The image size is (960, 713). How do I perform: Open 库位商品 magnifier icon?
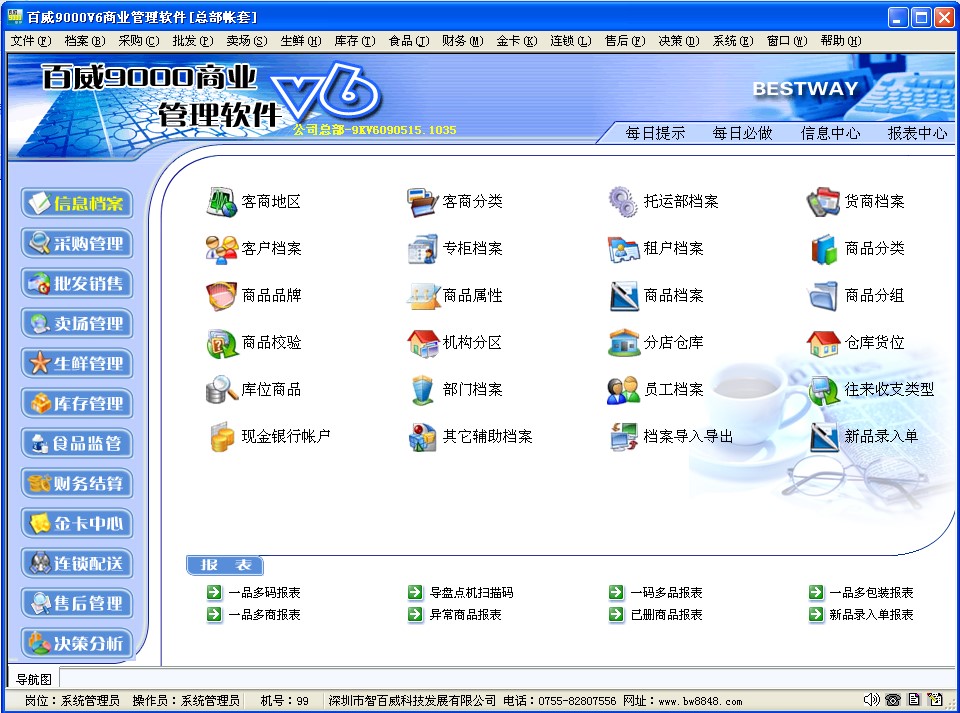point(222,390)
